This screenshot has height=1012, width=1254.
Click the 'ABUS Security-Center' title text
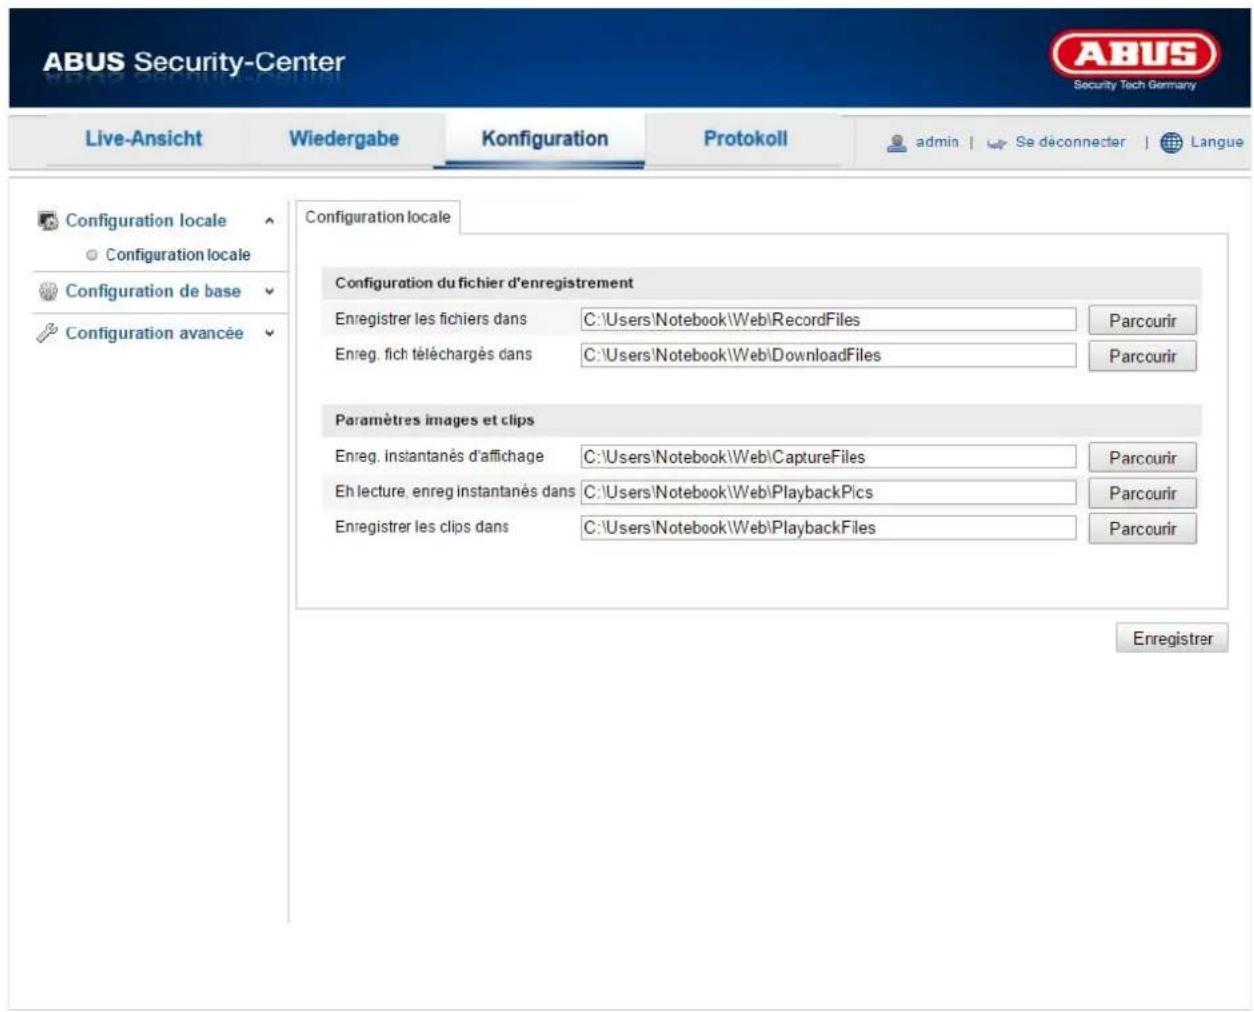point(193,62)
